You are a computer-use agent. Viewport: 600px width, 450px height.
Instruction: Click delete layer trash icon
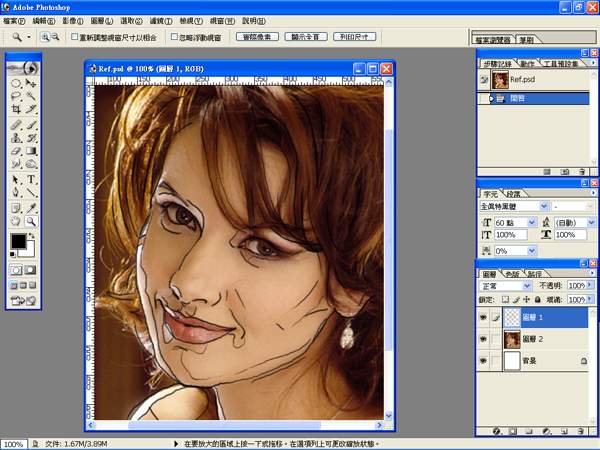pos(580,431)
